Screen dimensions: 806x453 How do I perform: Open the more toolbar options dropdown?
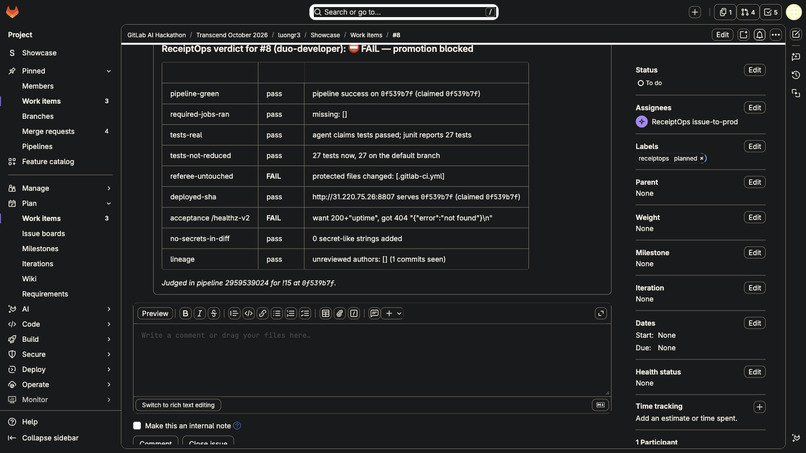pos(393,313)
